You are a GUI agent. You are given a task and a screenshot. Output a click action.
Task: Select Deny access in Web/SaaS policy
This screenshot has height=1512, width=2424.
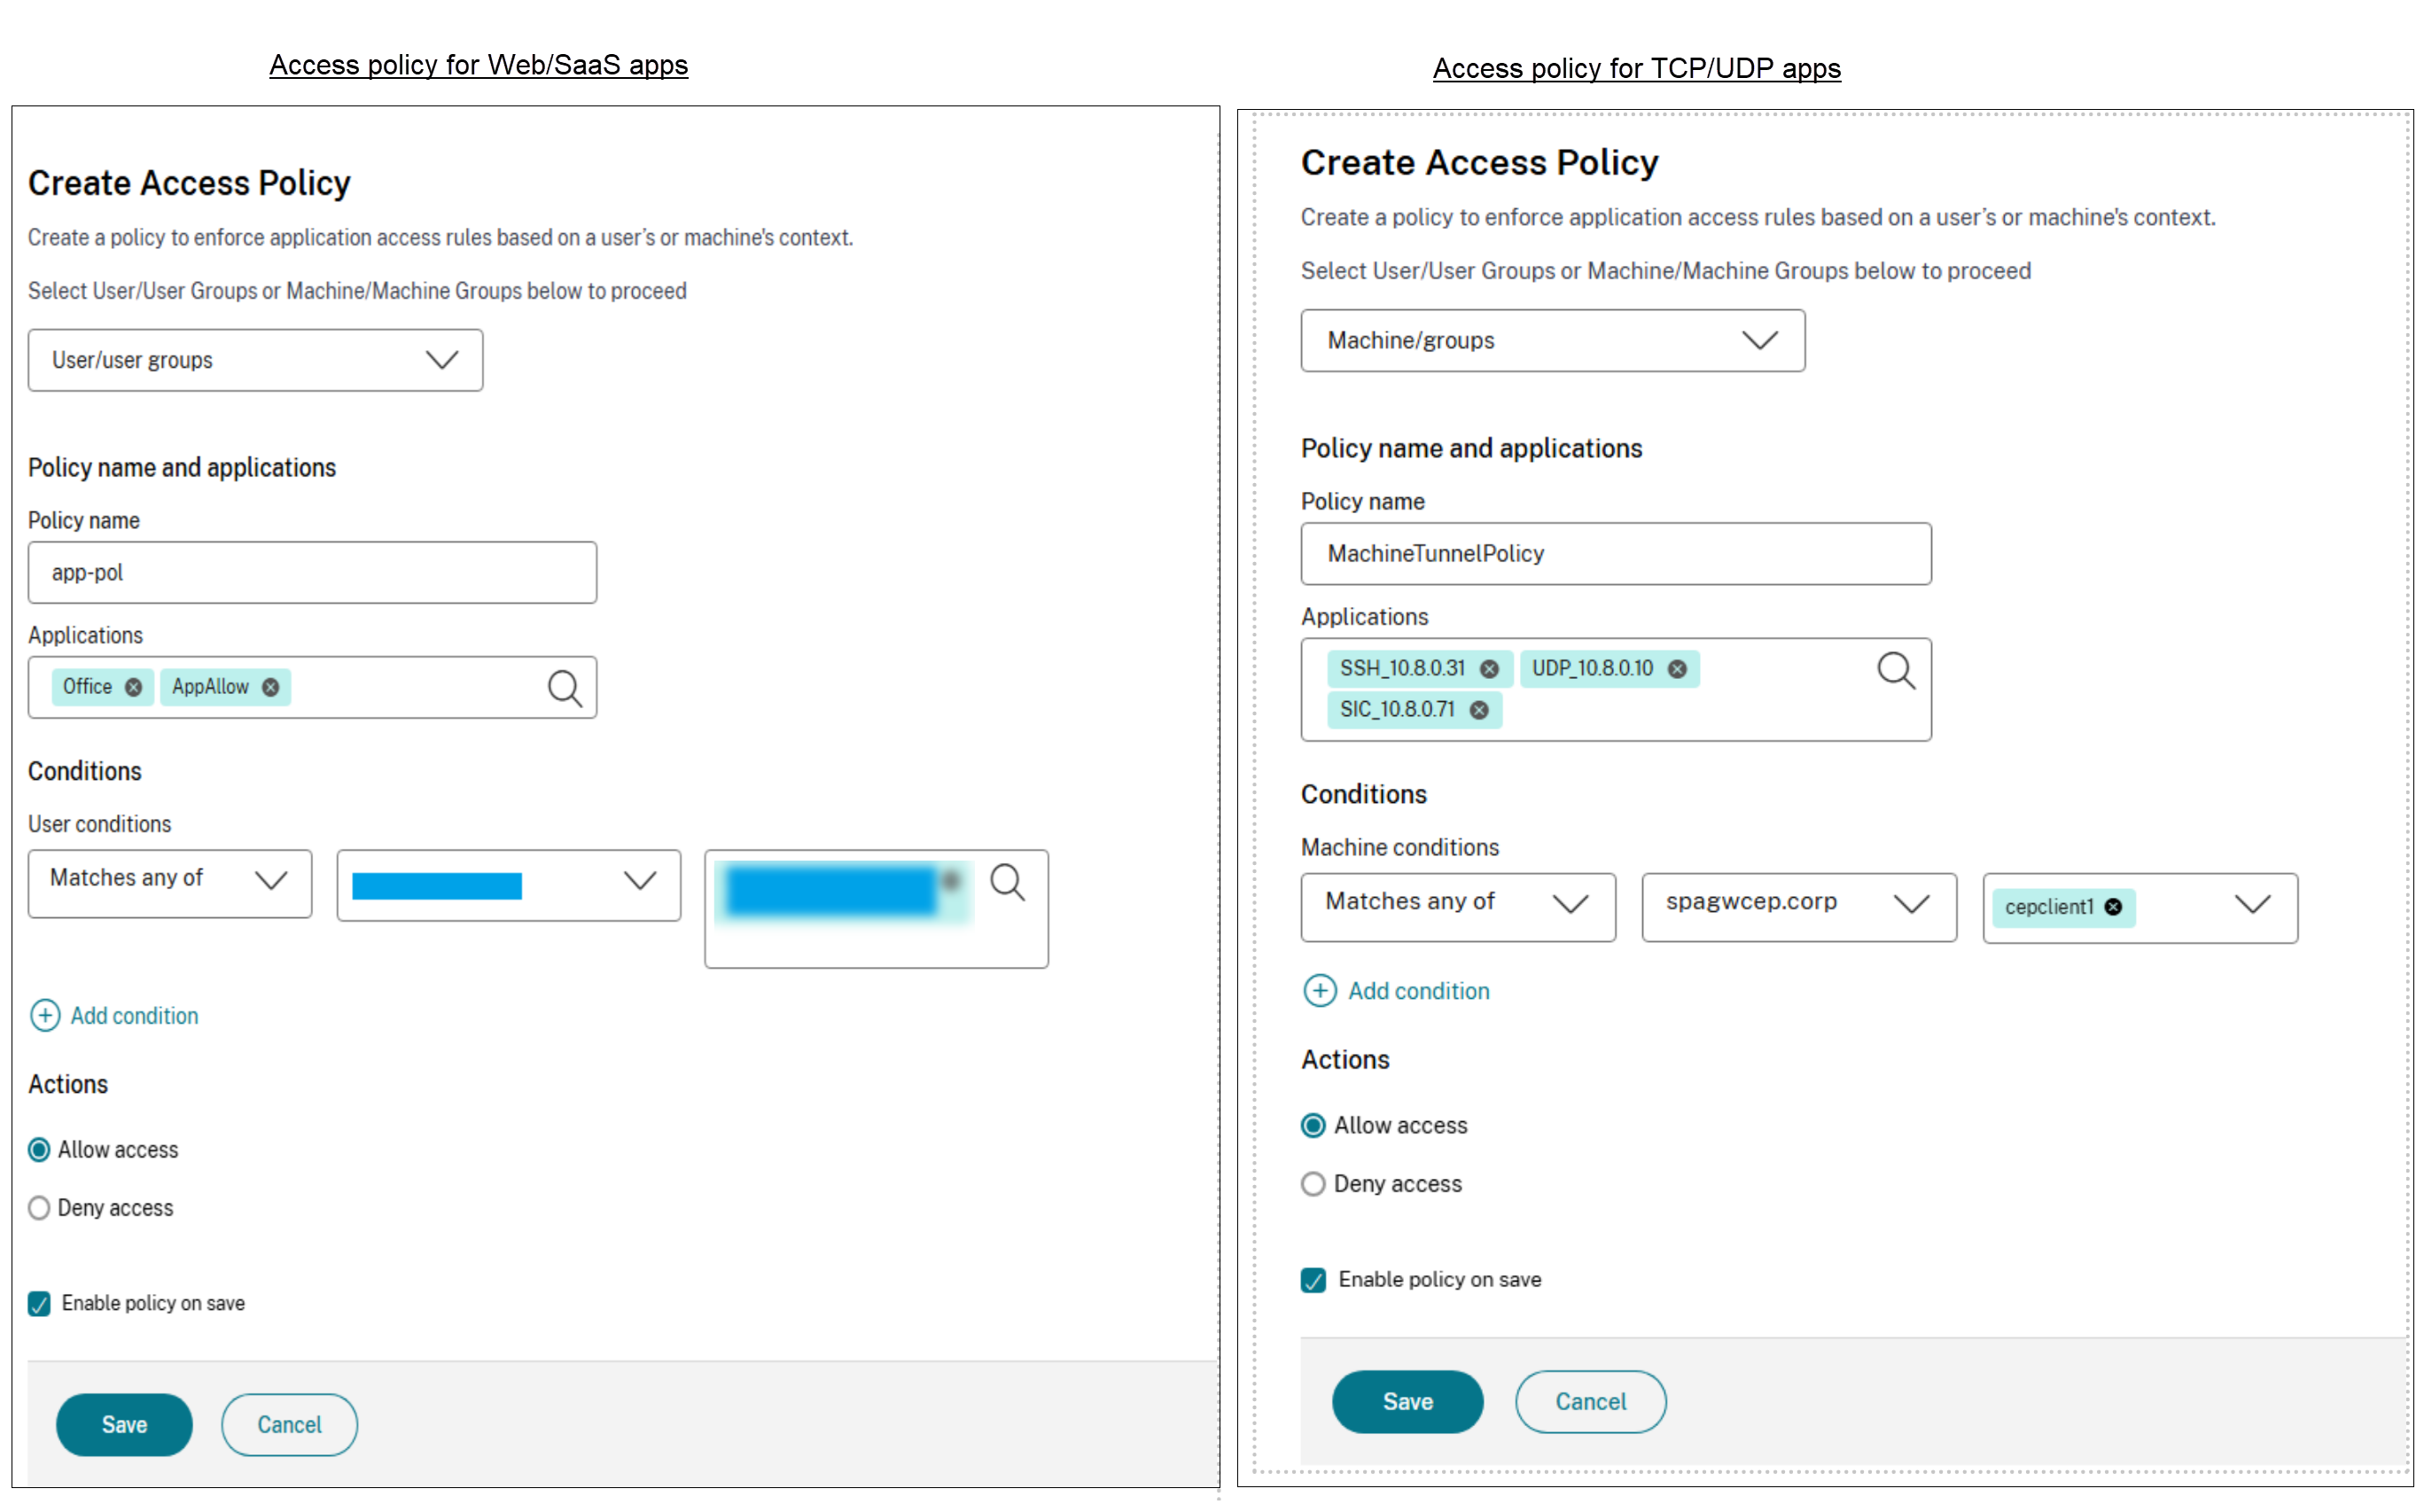(39, 1208)
